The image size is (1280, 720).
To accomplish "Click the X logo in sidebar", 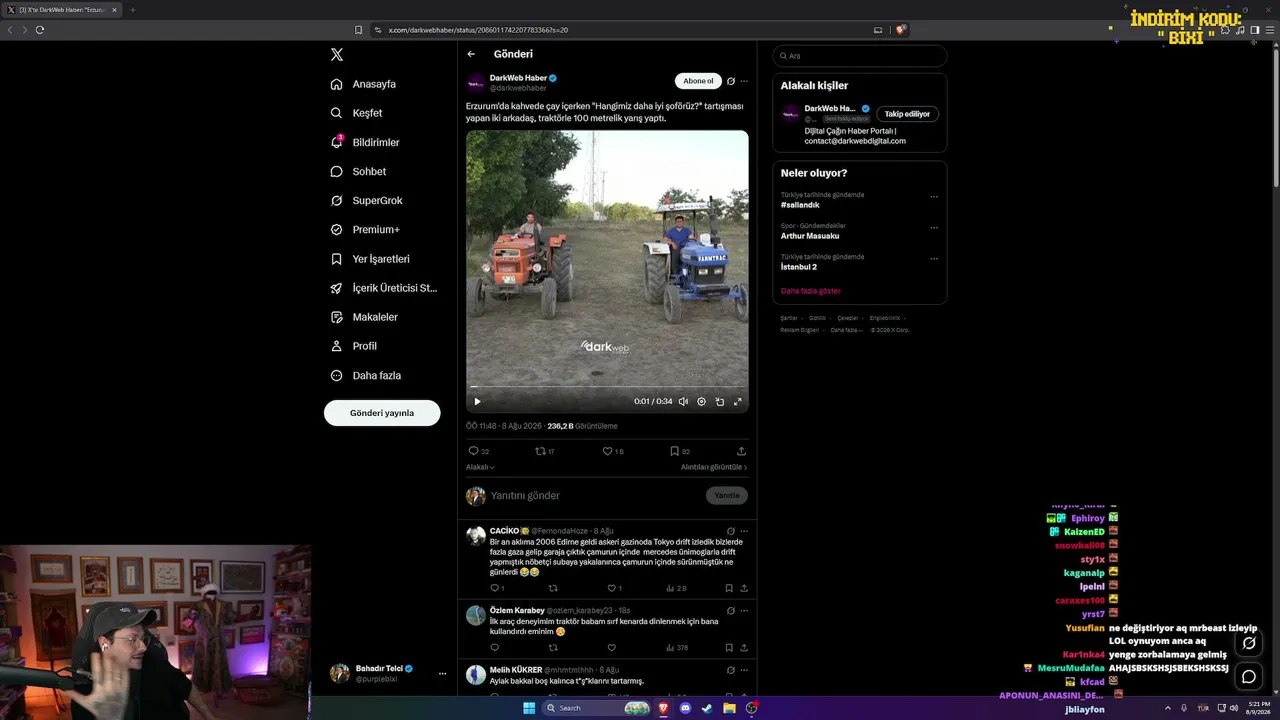I will click(337, 55).
